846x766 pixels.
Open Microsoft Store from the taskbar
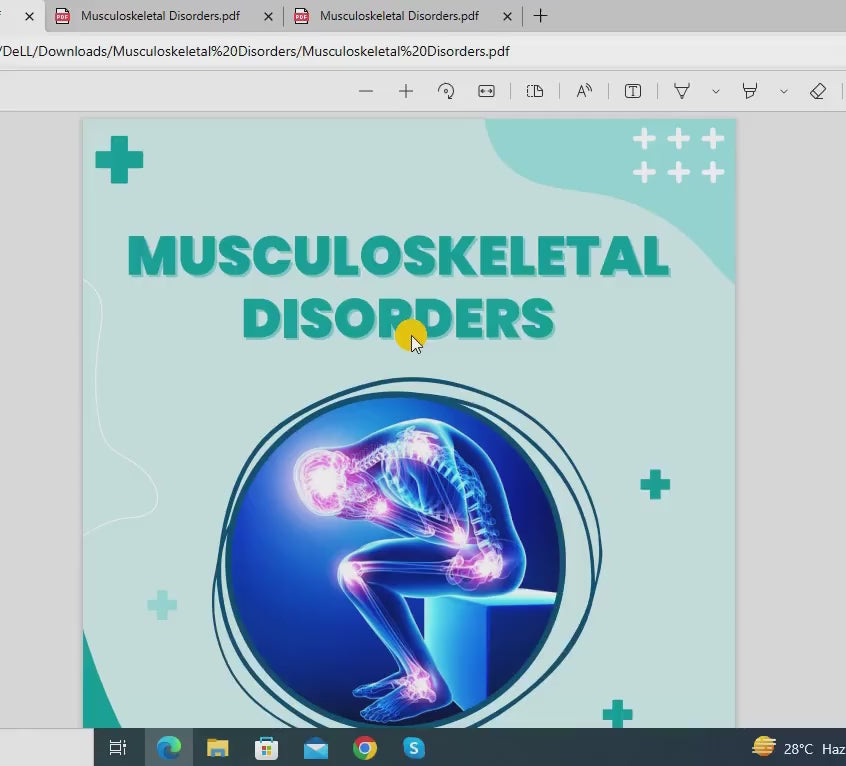click(266, 748)
